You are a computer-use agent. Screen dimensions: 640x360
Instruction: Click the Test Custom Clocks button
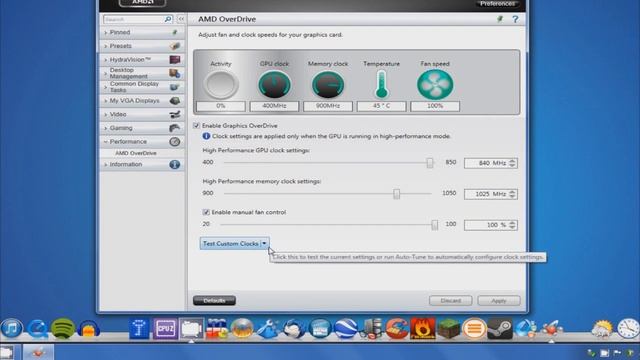231,244
